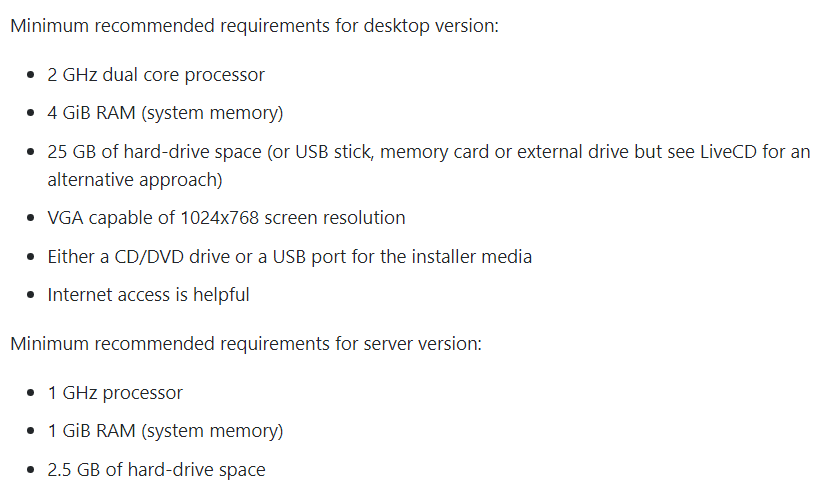Click the "1024x768" screen resolution text
Viewport: 830px width, 500px height.
[x=218, y=218]
